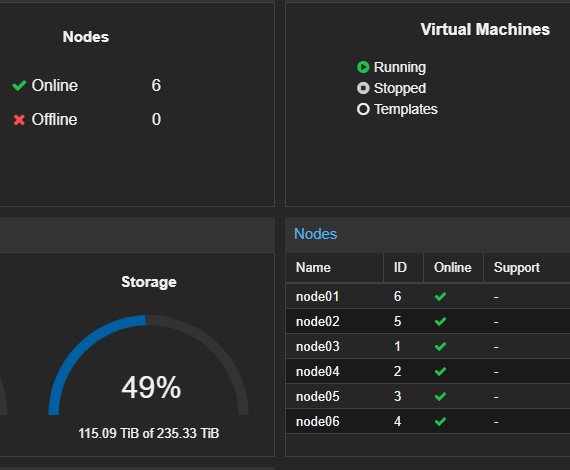Click the green Online checkmark icon in Nodes summary
The width and height of the screenshot is (570, 470).
point(19,85)
